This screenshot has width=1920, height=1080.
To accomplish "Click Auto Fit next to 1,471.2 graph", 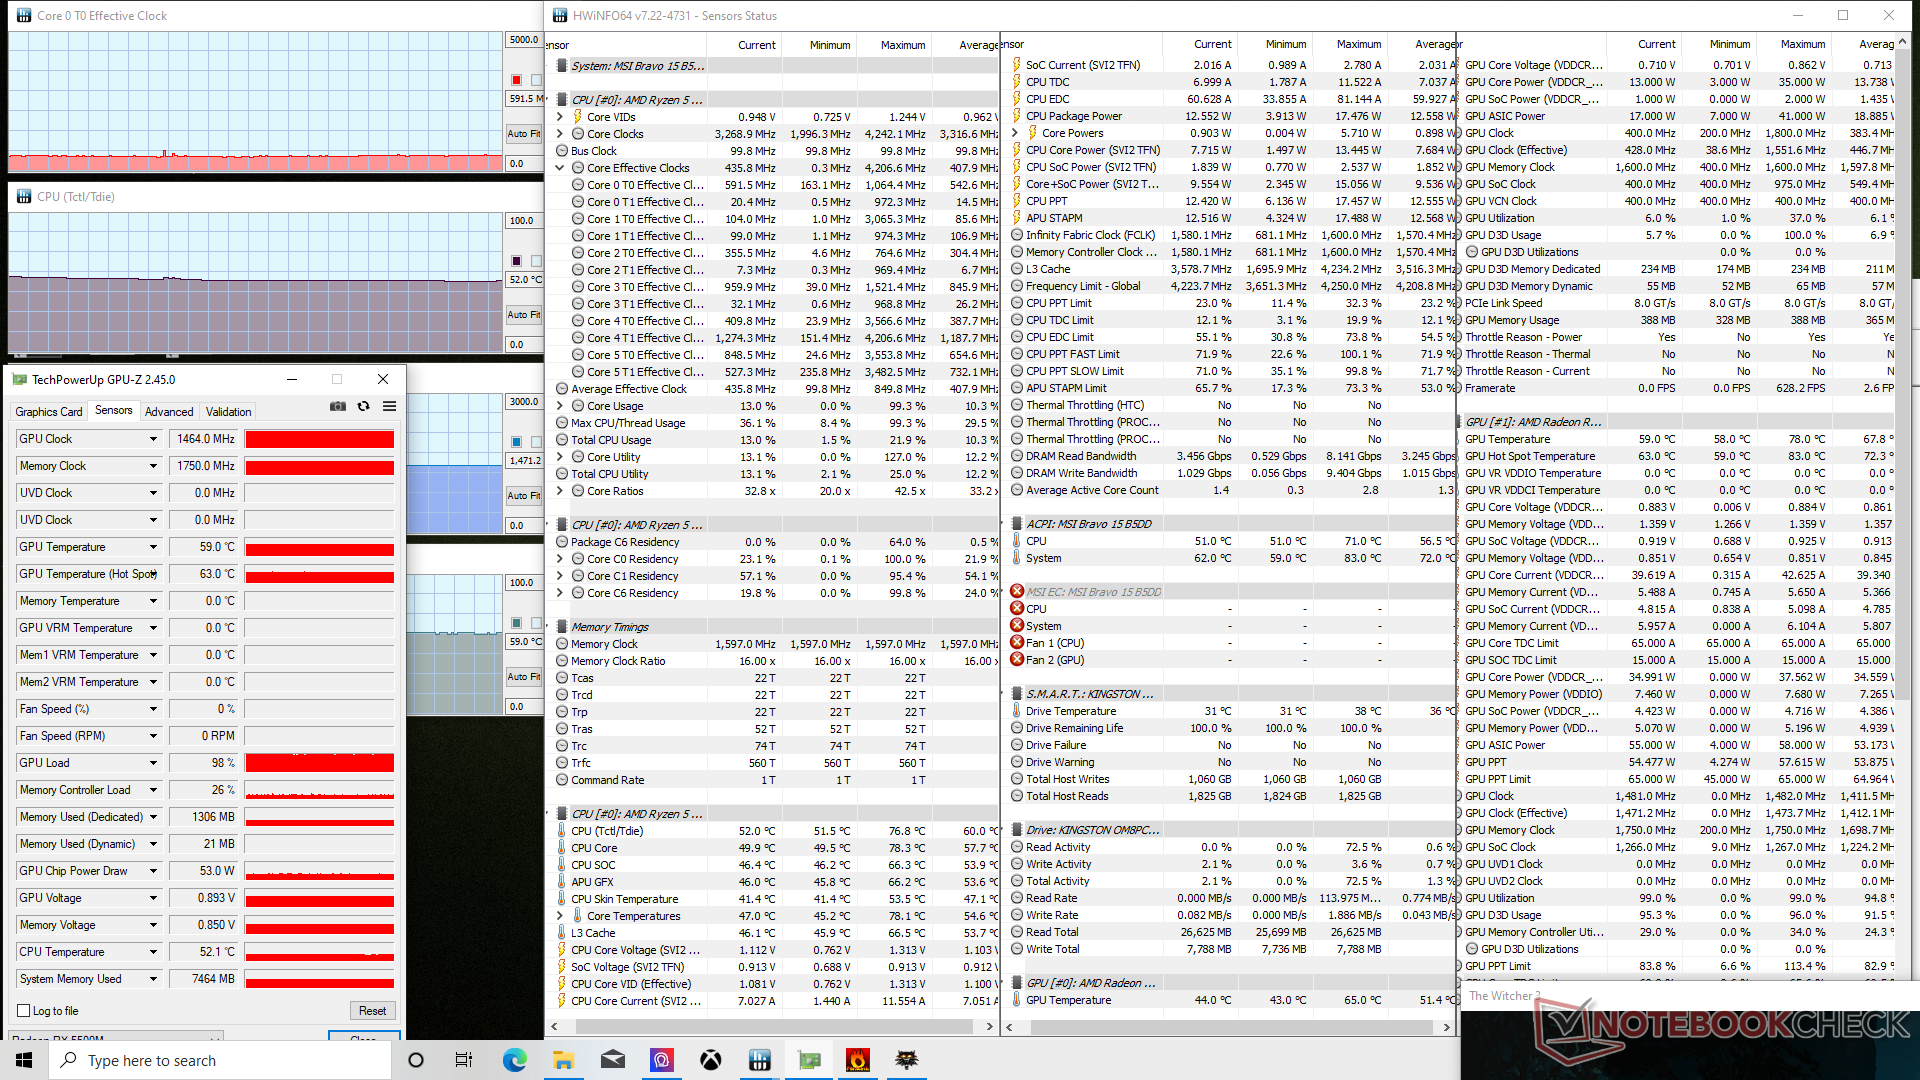I will pos(524,495).
